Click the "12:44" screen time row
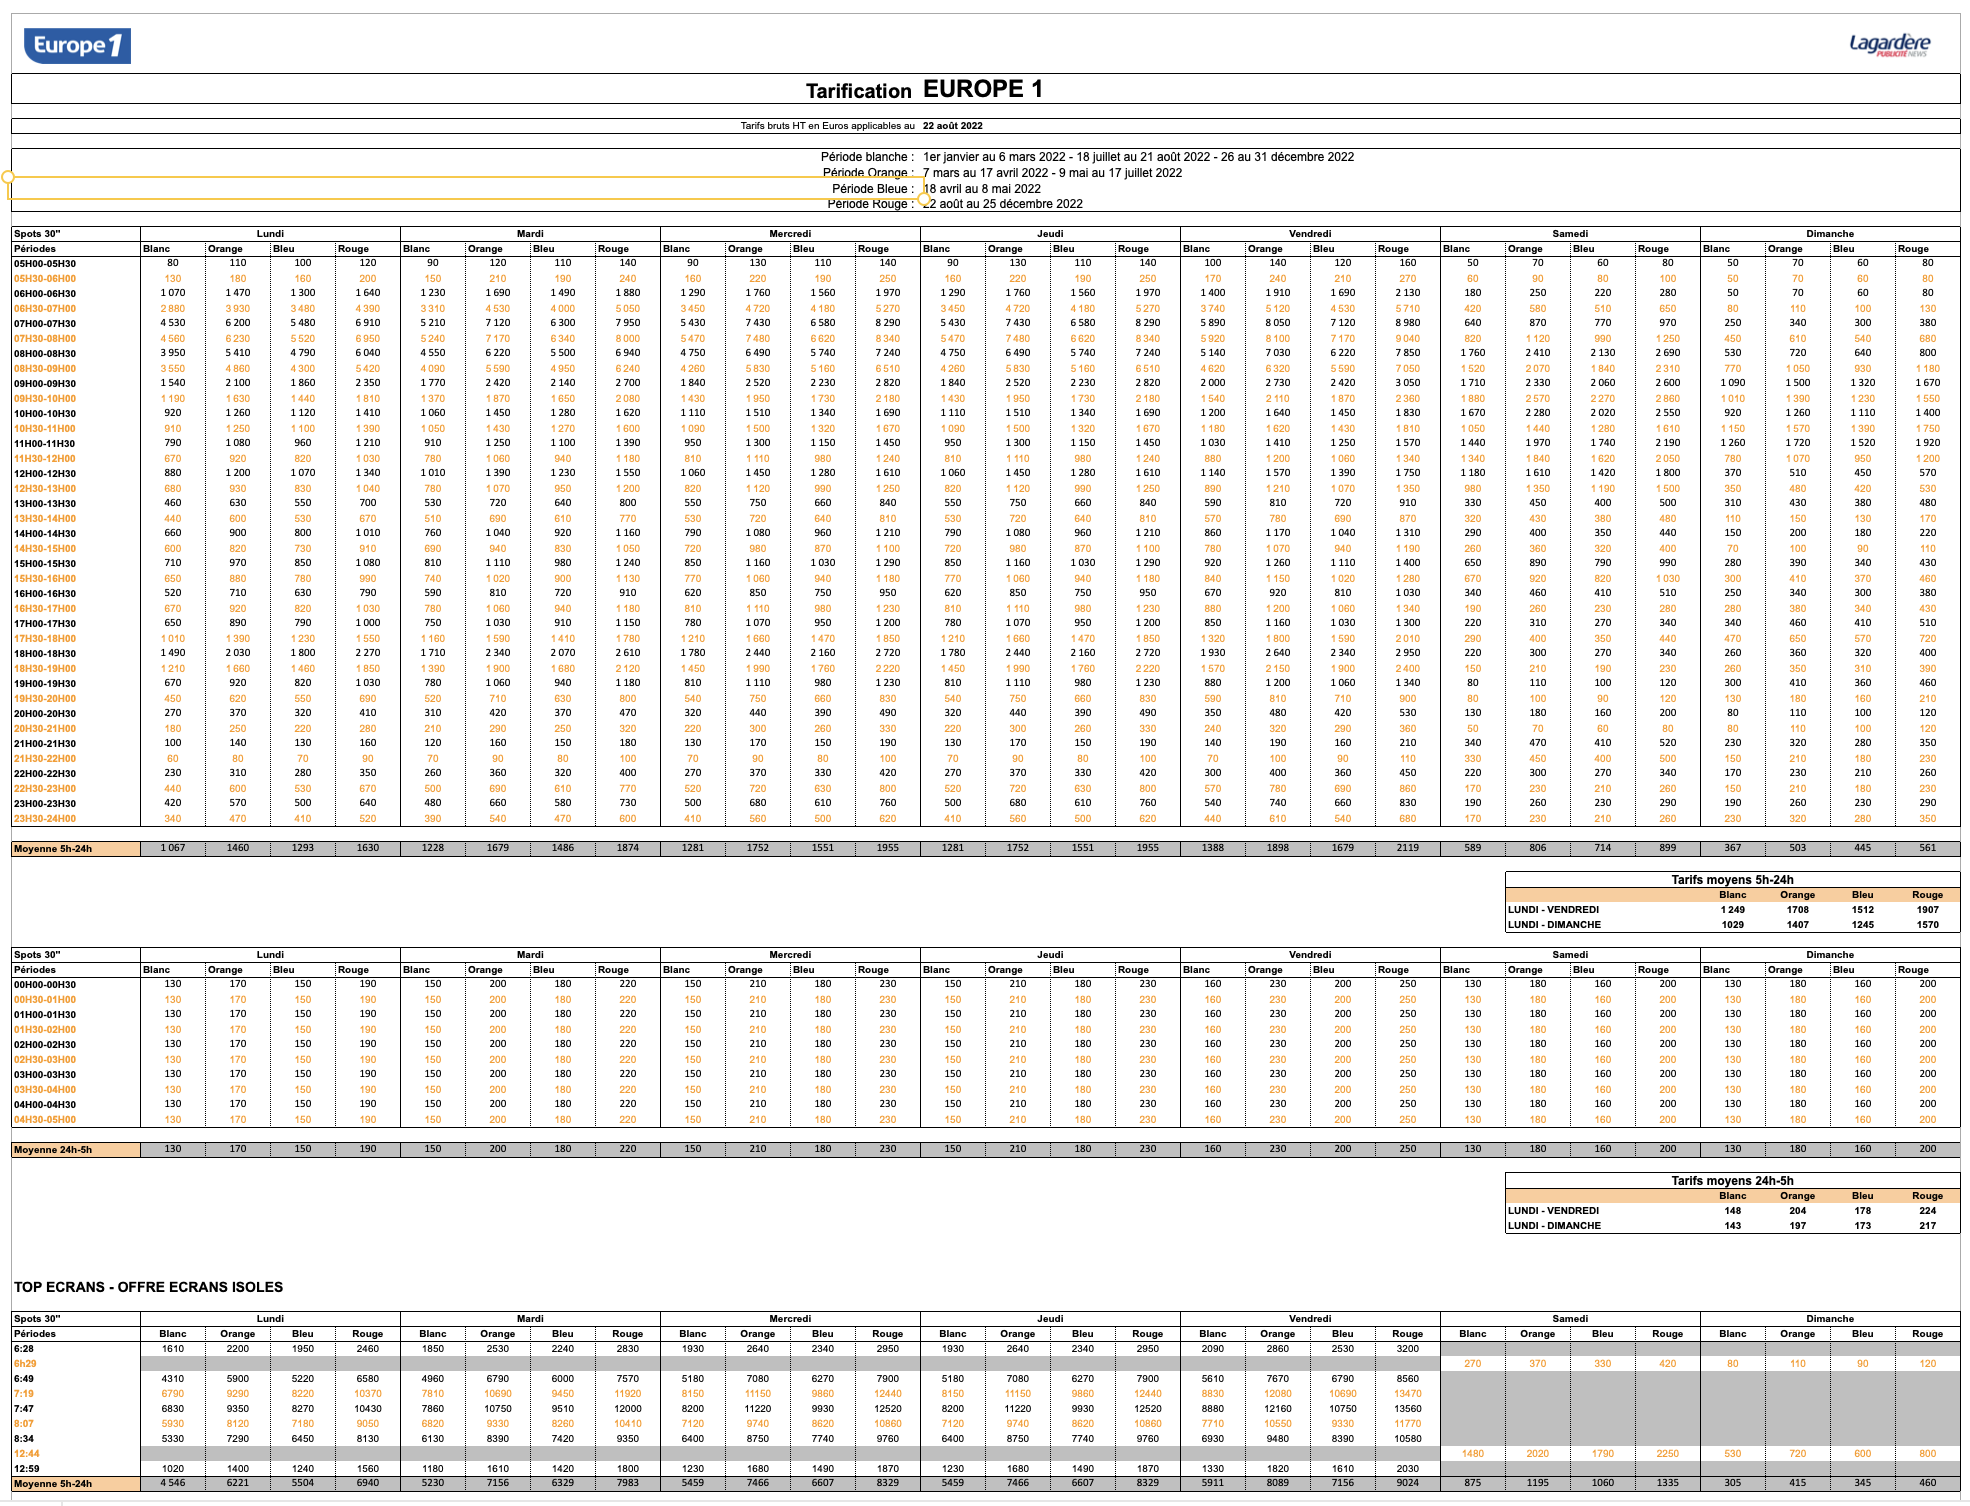This screenshot has width=1970, height=1506. click(x=27, y=1454)
